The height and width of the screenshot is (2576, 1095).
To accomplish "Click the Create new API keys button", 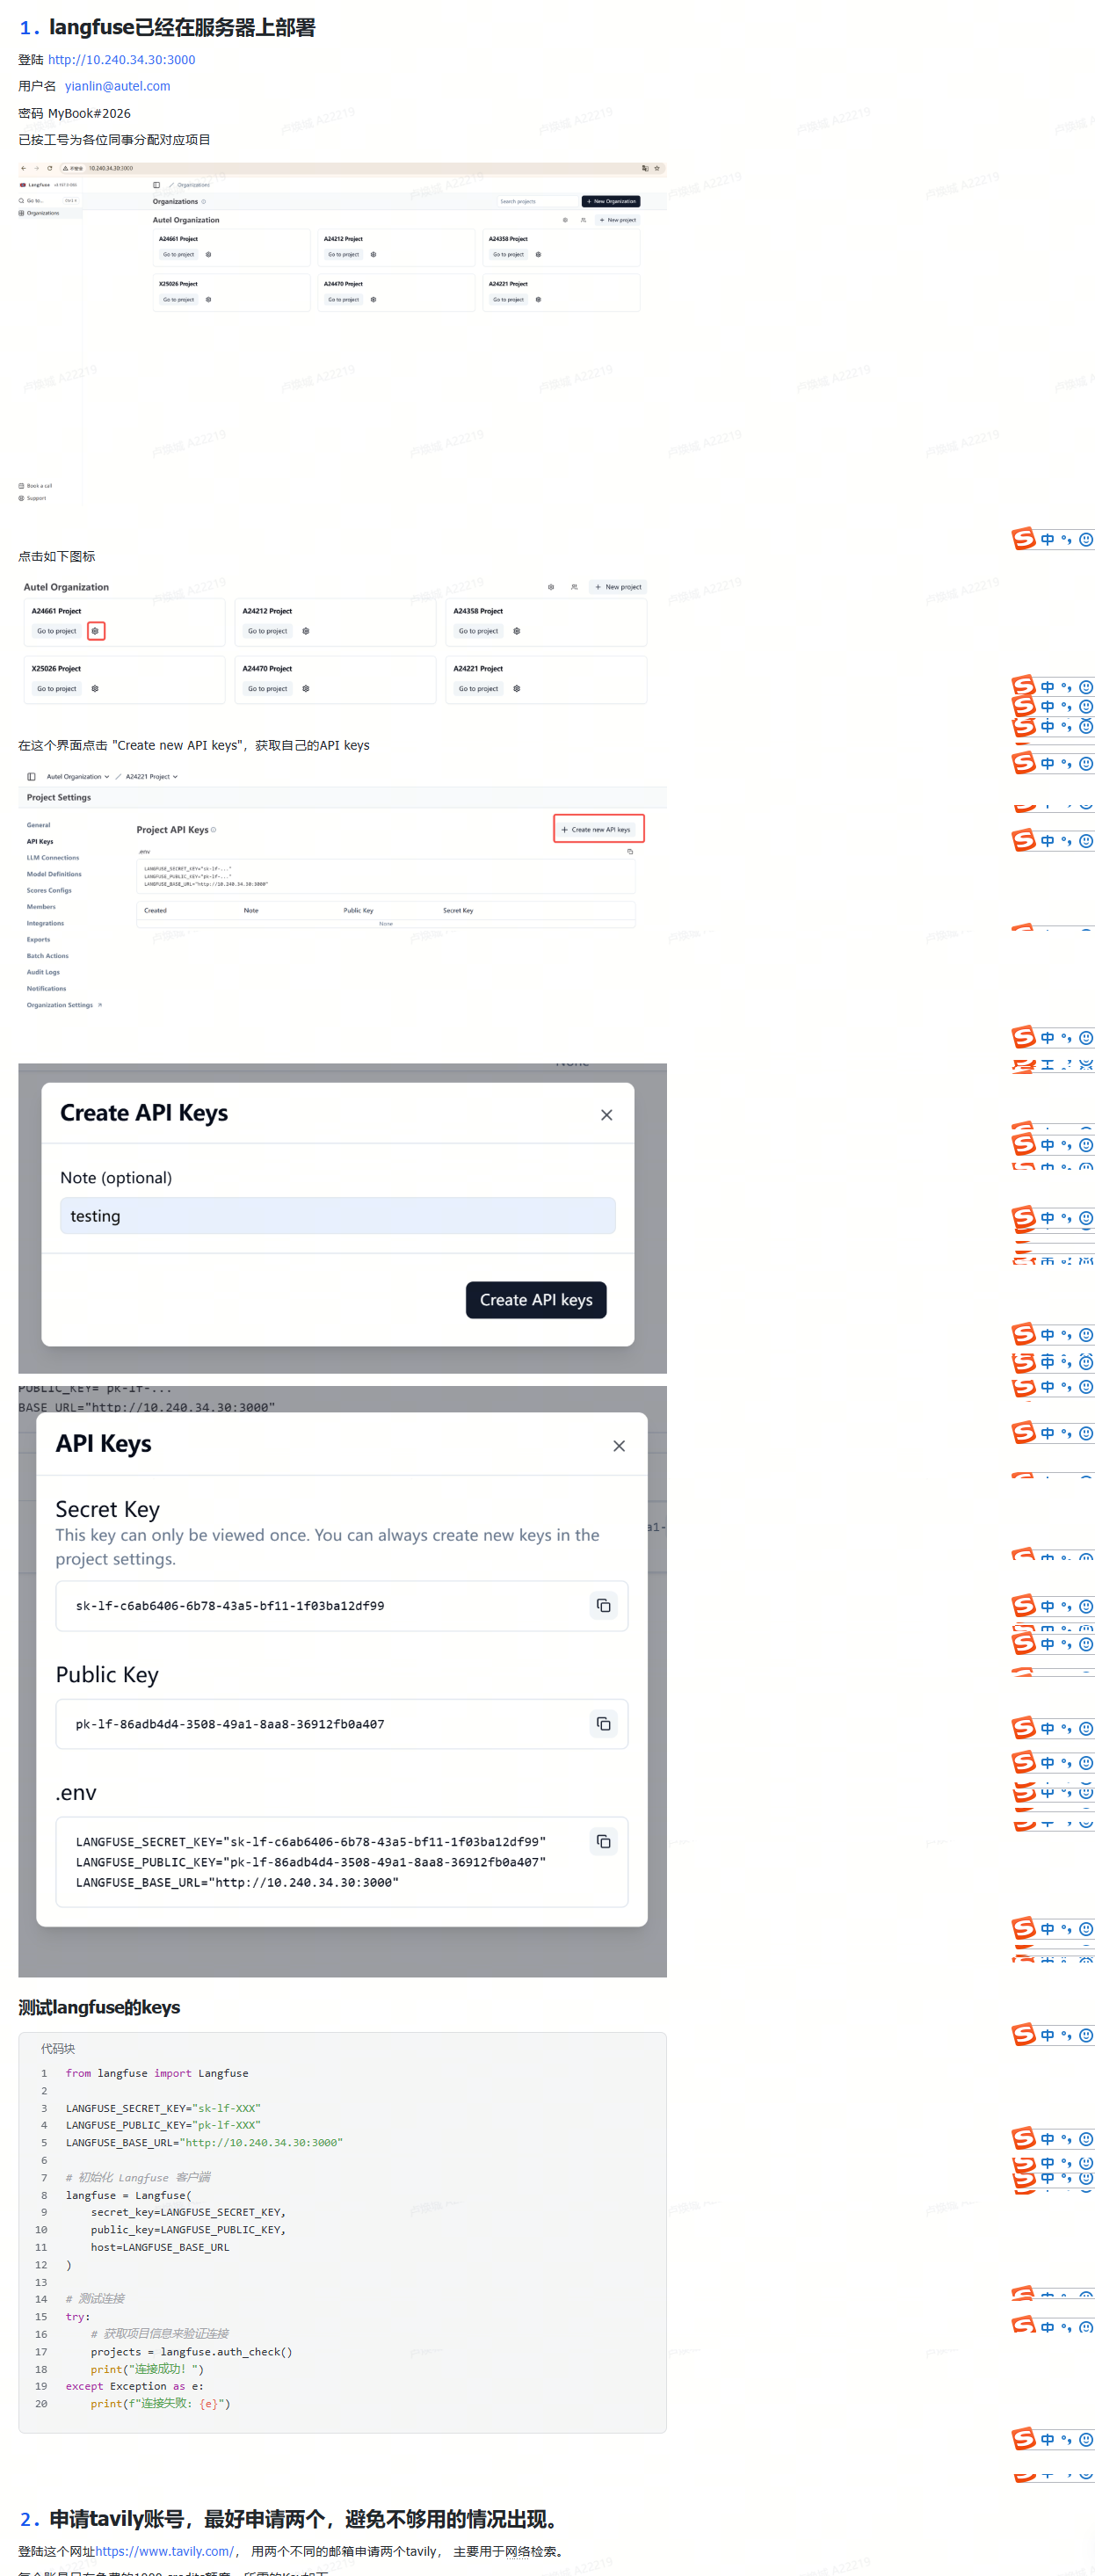I will [597, 830].
